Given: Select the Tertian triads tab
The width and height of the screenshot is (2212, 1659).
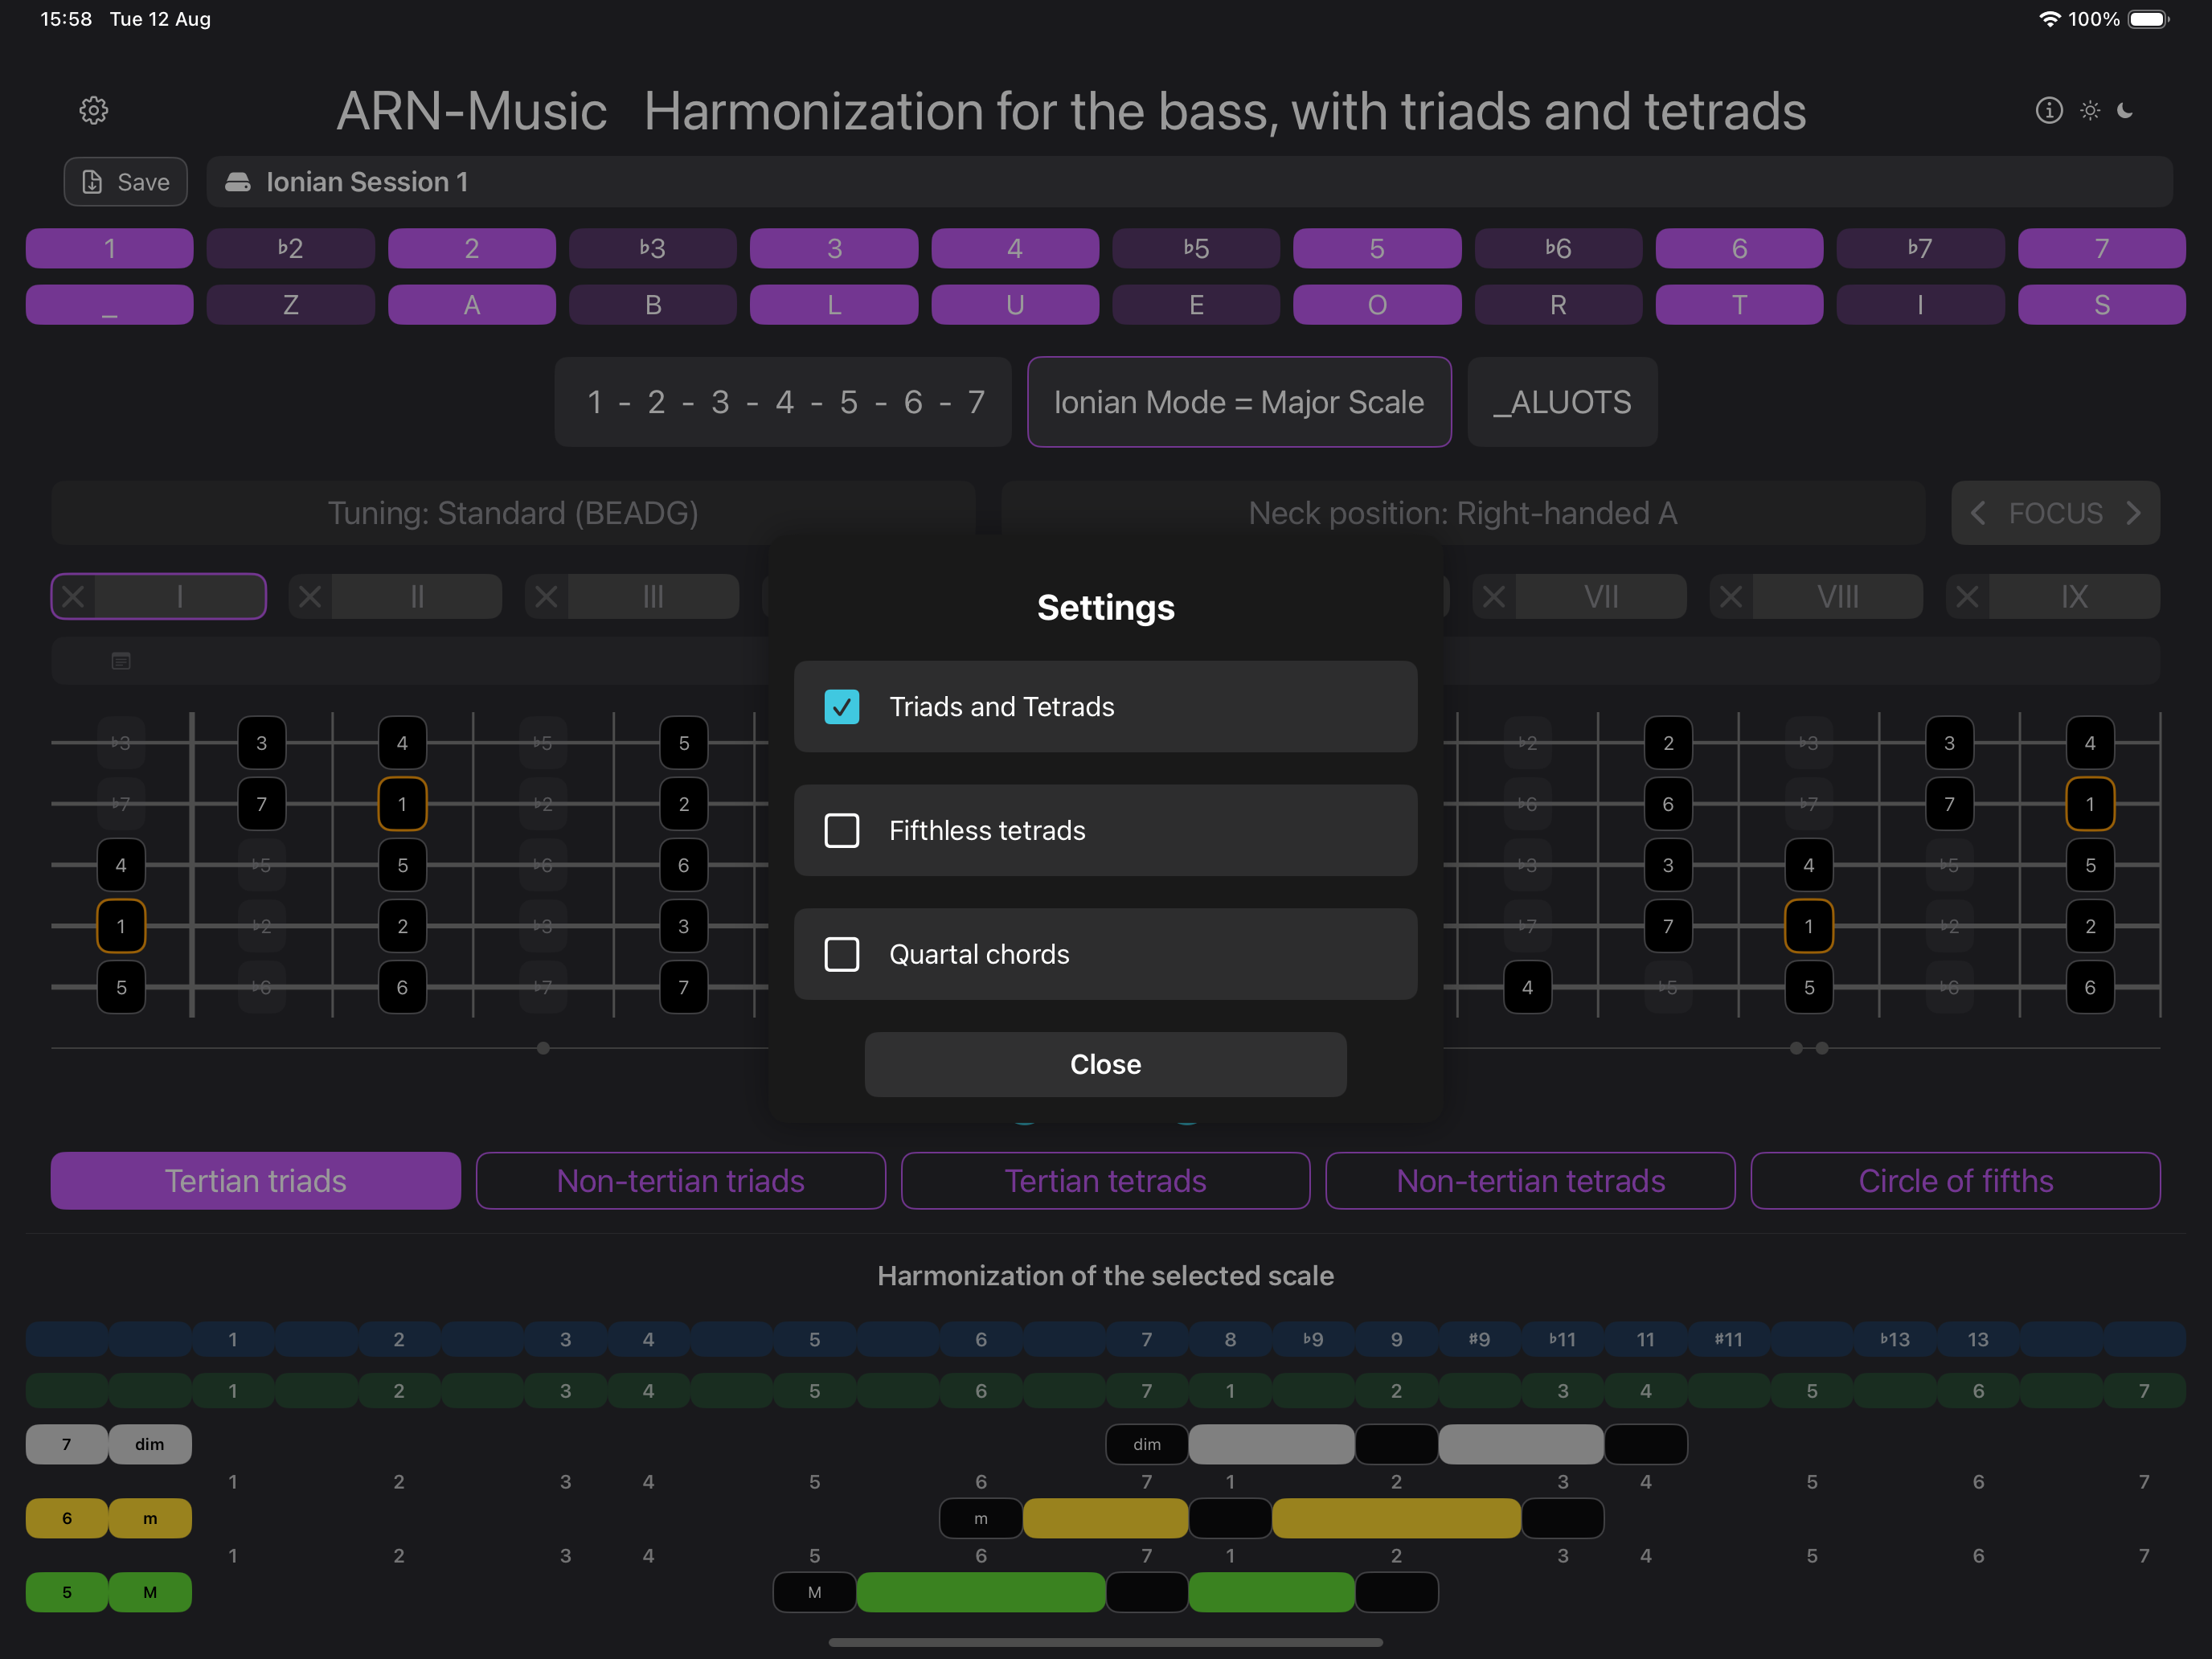Looking at the screenshot, I should click(x=256, y=1181).
